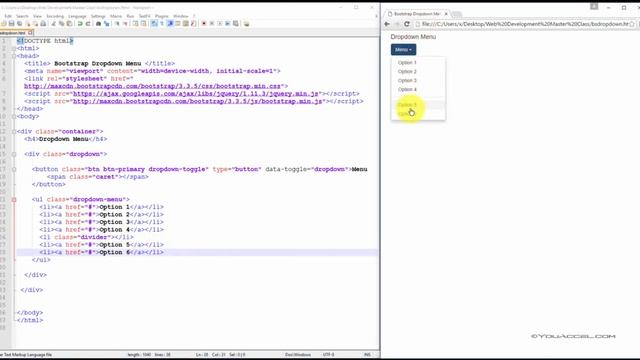Screen dimensions: 640x360
Task: Open the Language menu
Action: (77, 16)
